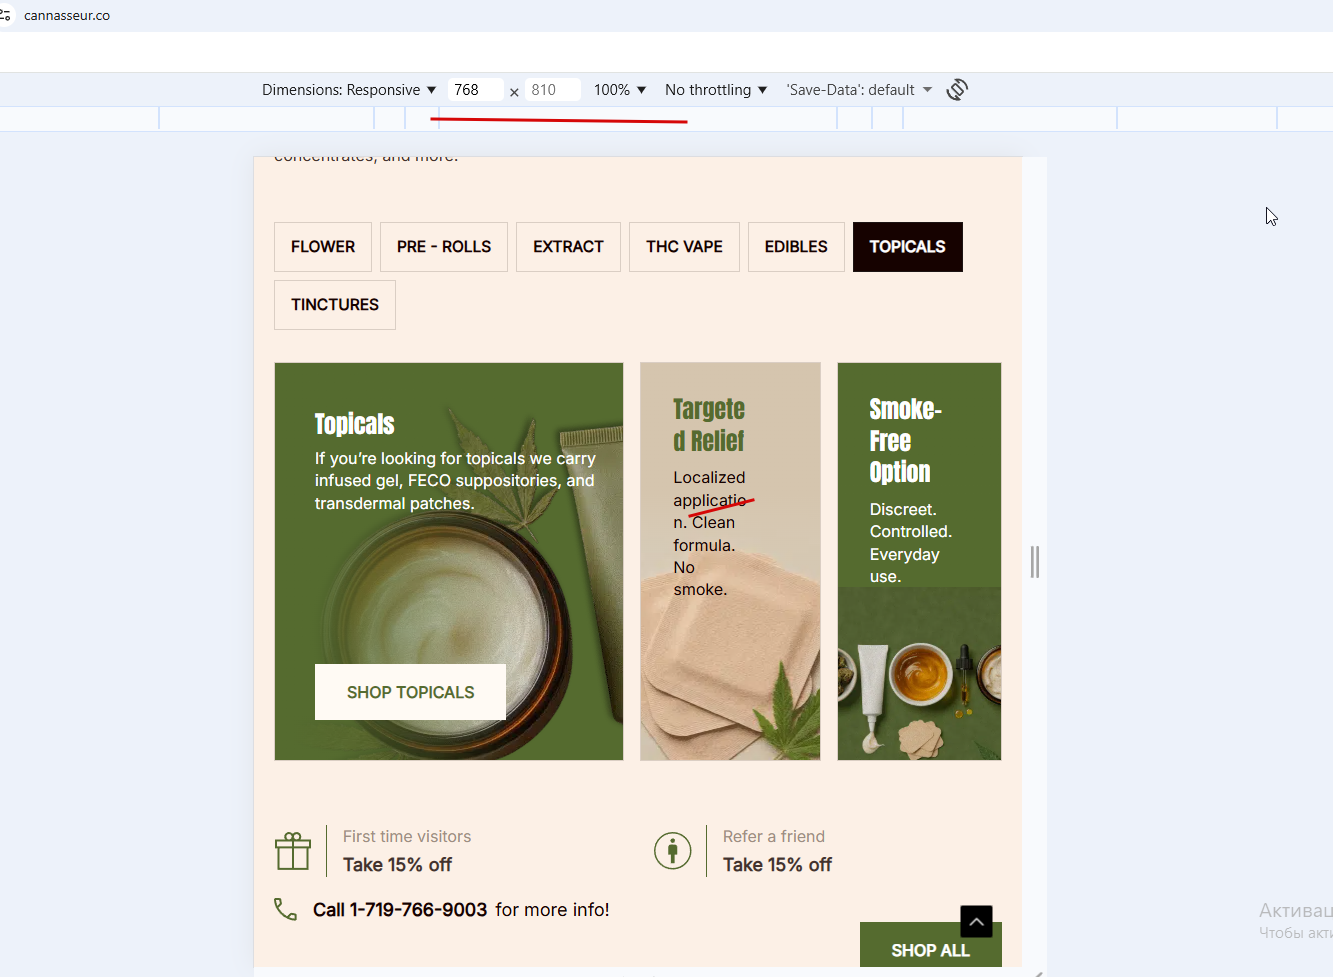Open the Dimensions: Responsive dropdown
This screenshot has height=977, width=1333.
point(349,90)
